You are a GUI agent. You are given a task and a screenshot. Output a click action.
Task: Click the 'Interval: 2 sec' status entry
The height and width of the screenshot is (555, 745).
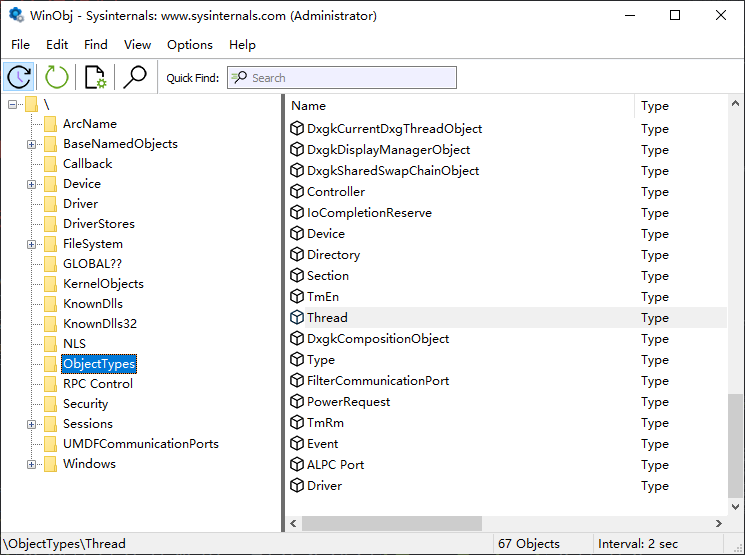click(x=638, y=544)
